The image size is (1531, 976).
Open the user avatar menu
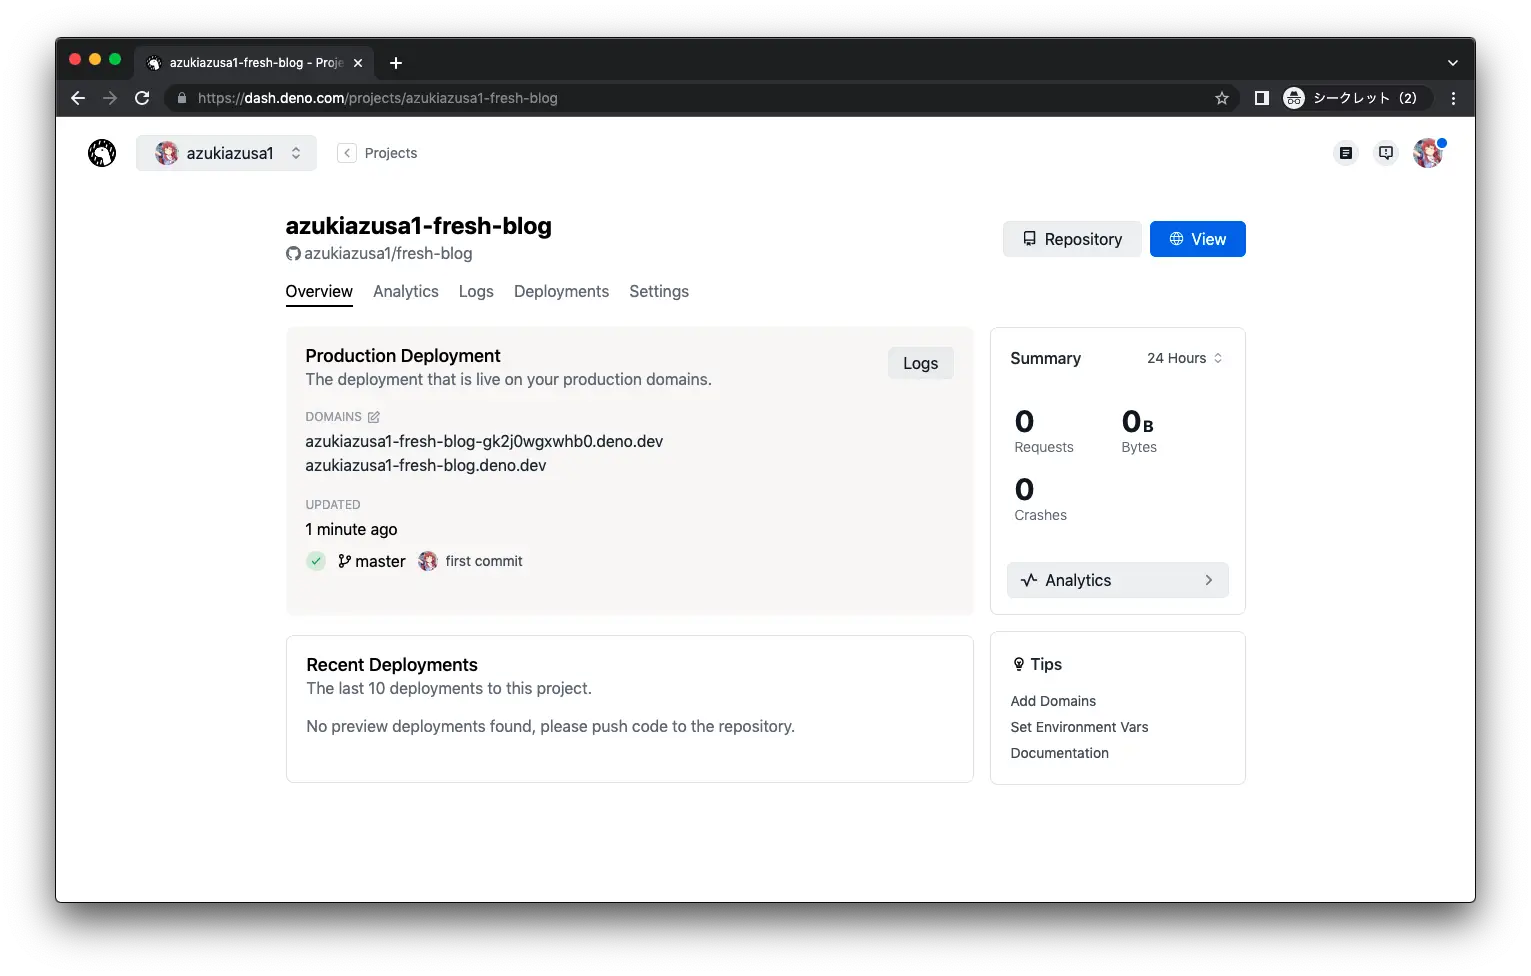(x=1428, y=153)
